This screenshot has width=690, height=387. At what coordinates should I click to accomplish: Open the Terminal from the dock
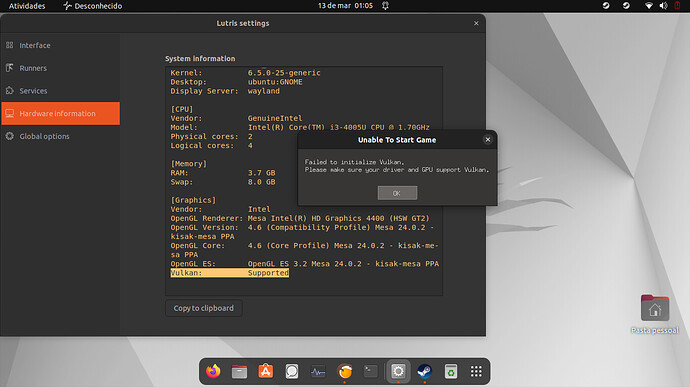(371, 372)
